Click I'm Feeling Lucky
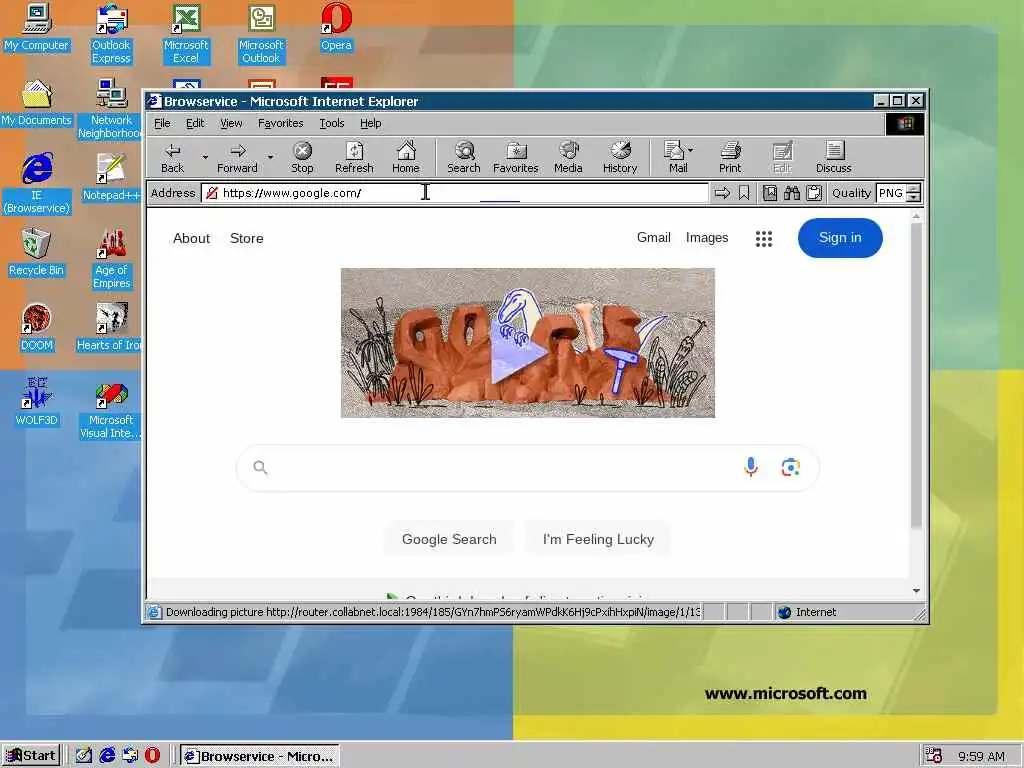This screenshot has height=768, width=1024. tap(598, 539)
